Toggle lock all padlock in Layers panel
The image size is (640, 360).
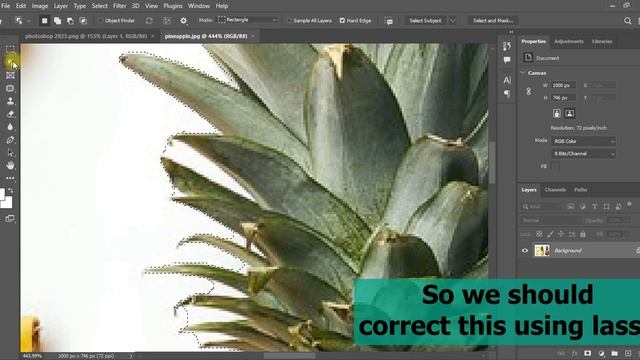(583, 234)
